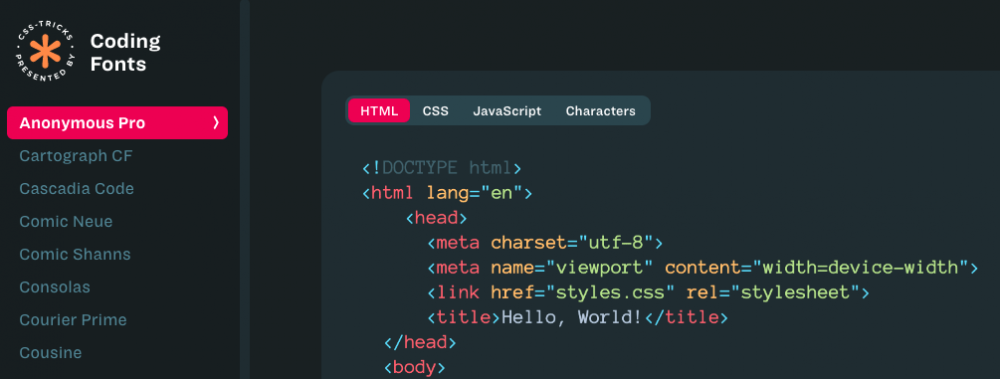Click the link href="styles.css" code line
Viewport: 1000px width, 379px height.
tap(649, 292)
